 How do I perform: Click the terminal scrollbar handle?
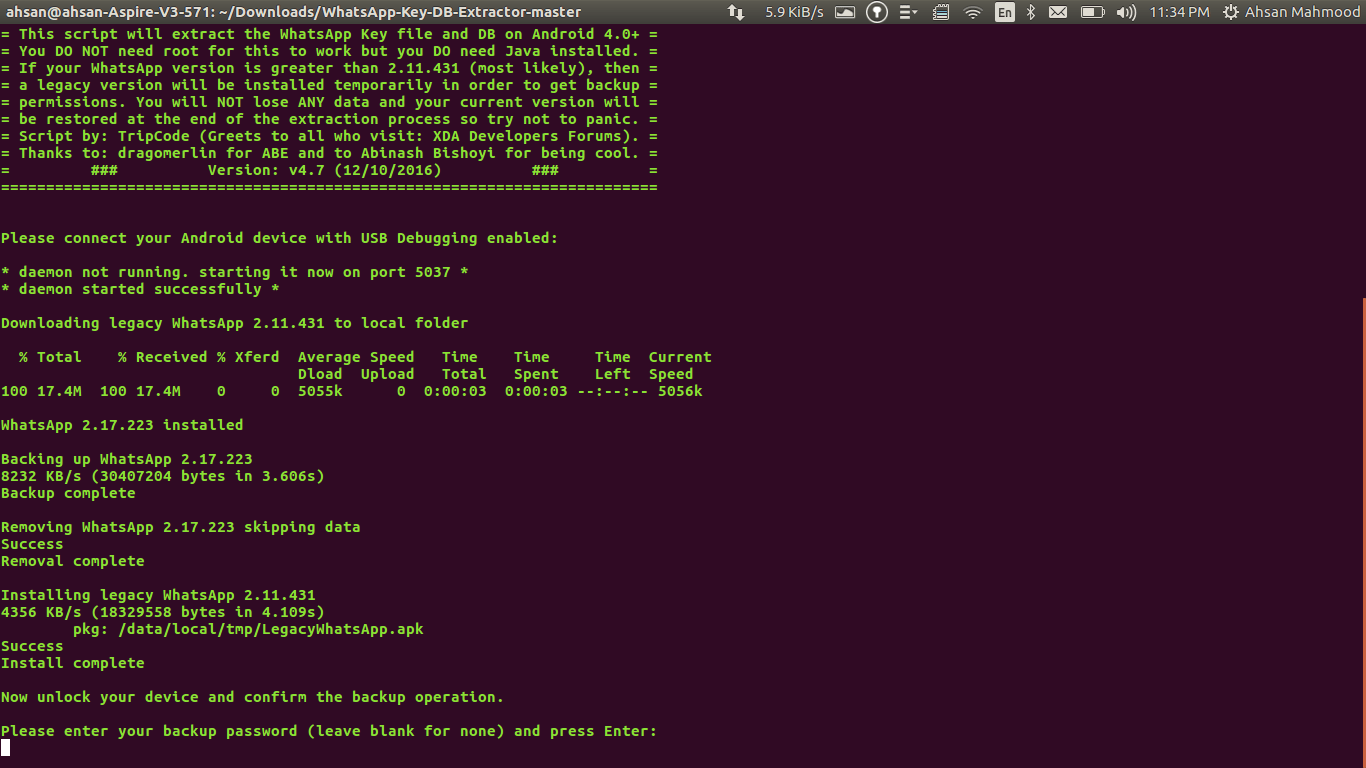[1362, 533]
